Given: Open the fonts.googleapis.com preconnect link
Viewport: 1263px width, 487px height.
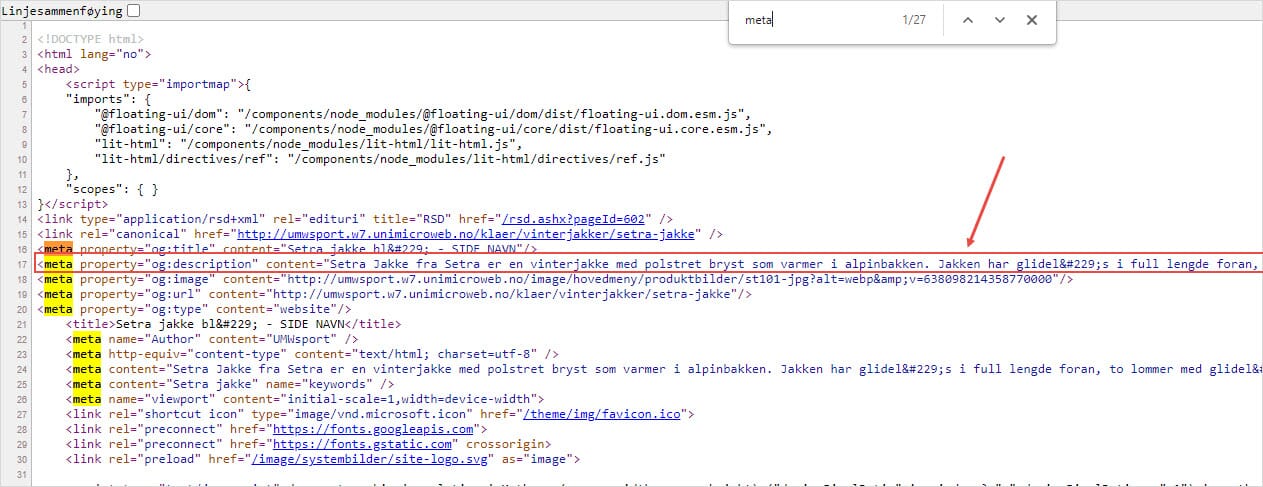Looking at the screenshot, I should pos(347,428).
